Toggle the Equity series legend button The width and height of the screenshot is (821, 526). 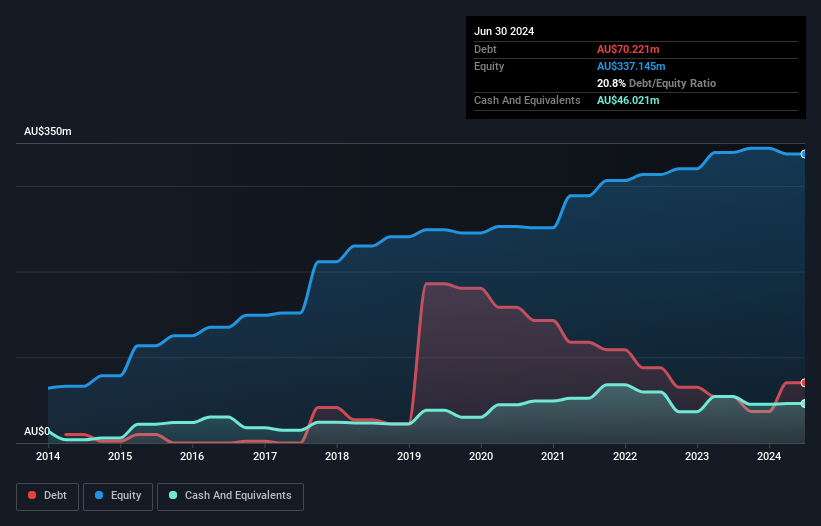click(118, 496)
